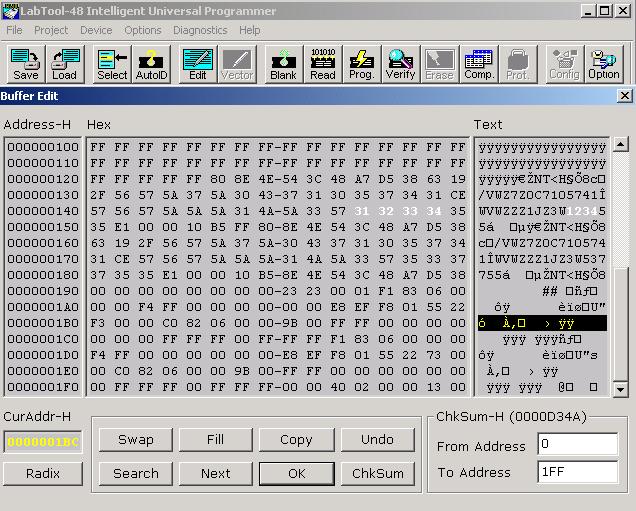Viewport: 636px width, 511px height.
Task: Select address row 000000100
Action: 43,147
